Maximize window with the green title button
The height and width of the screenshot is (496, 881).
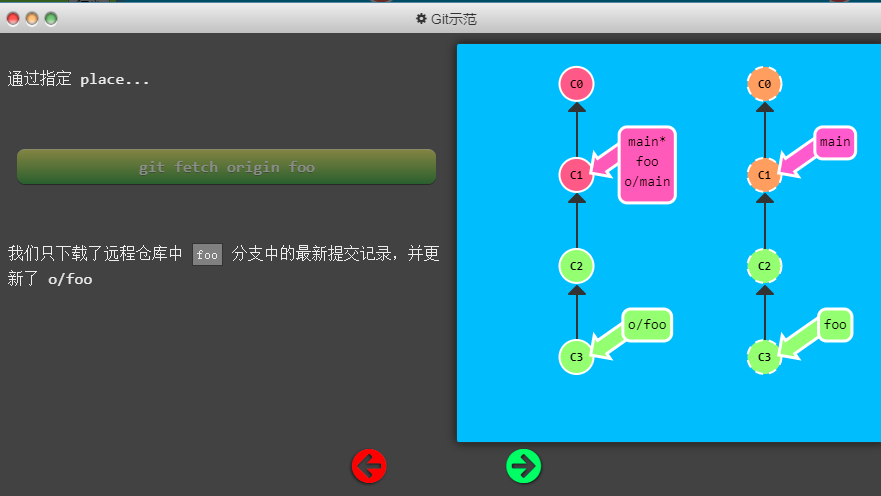51,19
